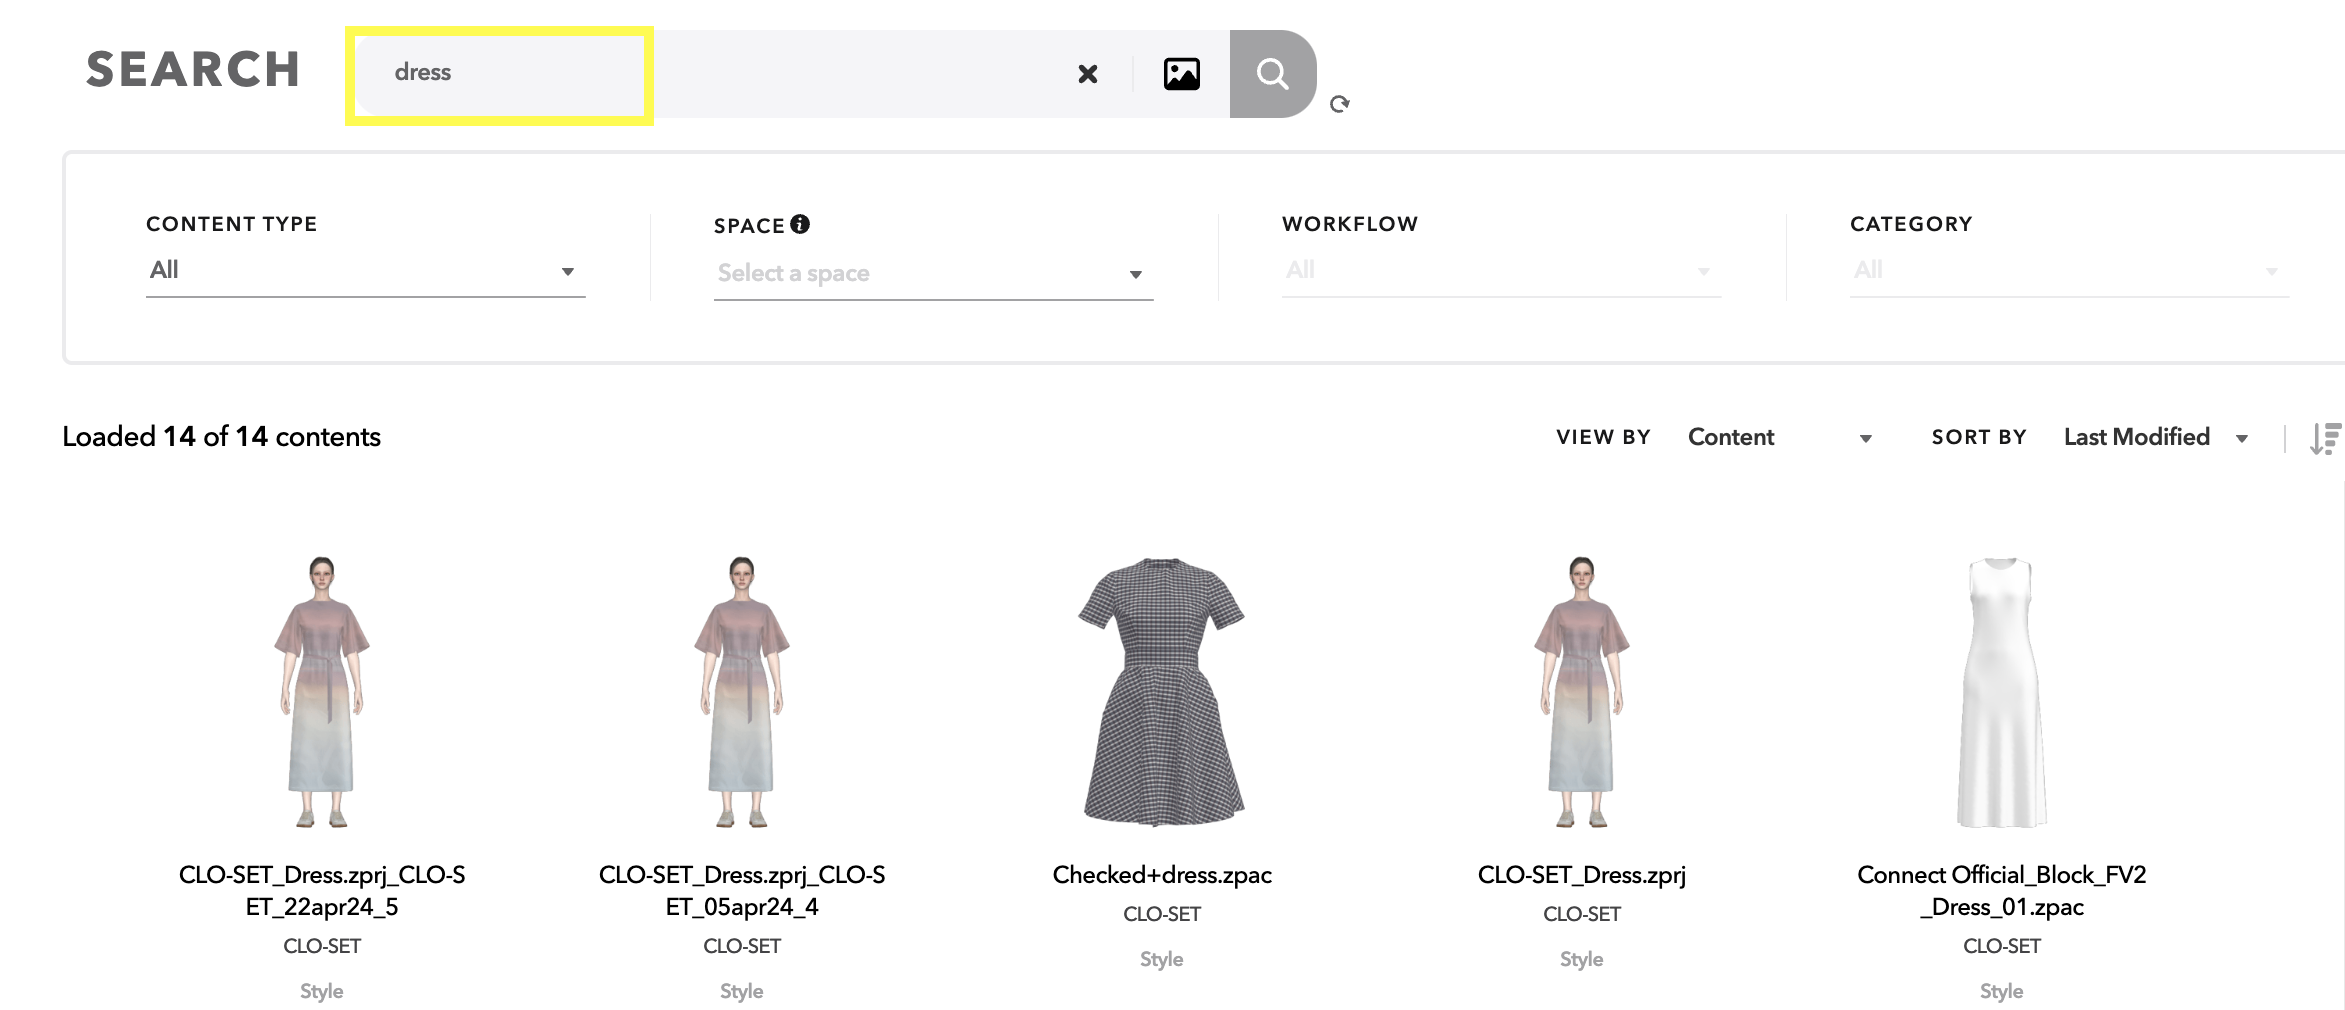Click Style label under Connect Official_Block dress
The height and width of the screenshot is (1010, 2345).
tap(2002, 991)
